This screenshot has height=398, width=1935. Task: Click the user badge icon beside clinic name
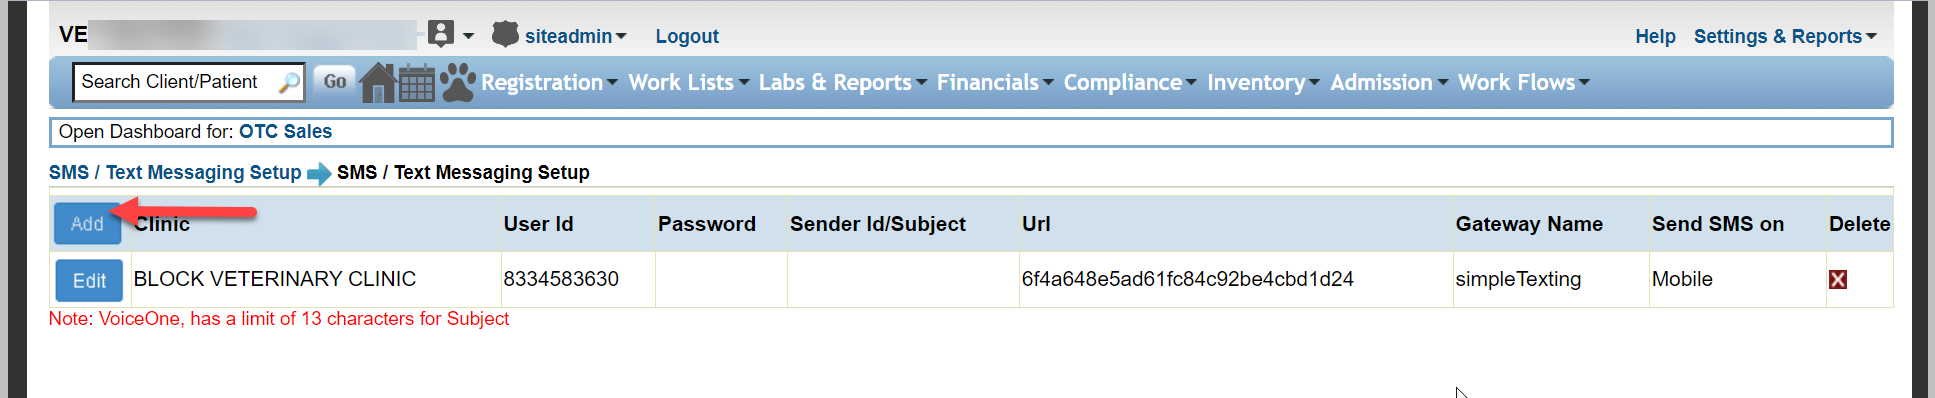(x=441, y=34)
